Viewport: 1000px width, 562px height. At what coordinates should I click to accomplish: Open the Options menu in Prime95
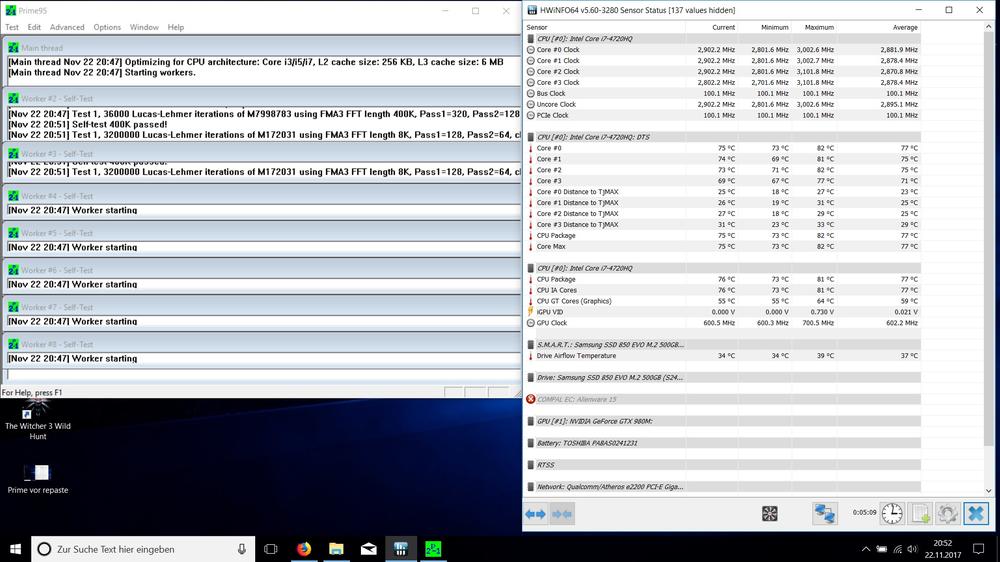[x=107, y=27]
